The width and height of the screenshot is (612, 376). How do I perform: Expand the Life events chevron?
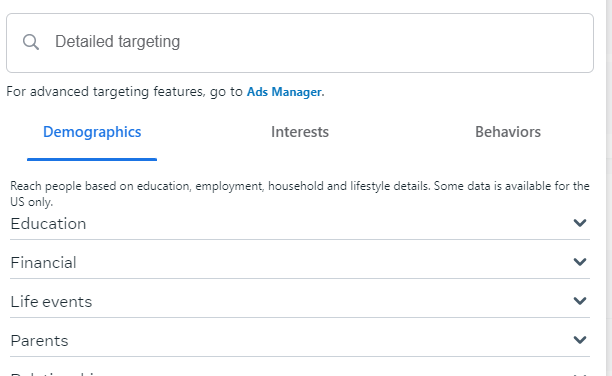[x=580, y=301]
